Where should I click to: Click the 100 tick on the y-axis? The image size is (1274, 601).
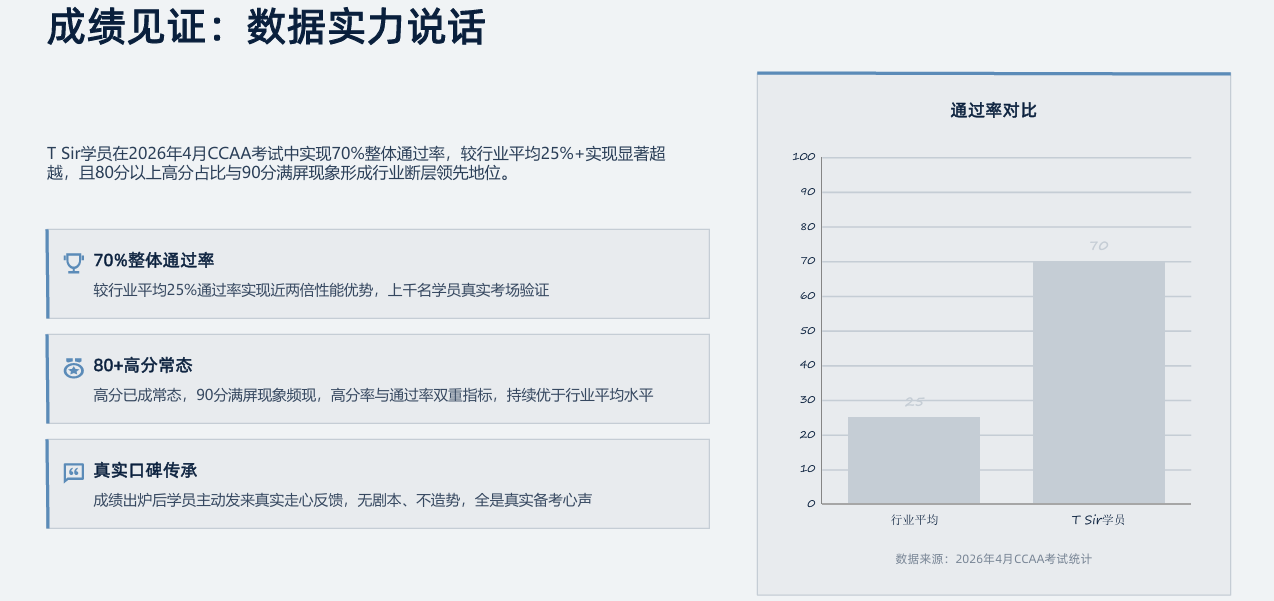click(804, 157)
